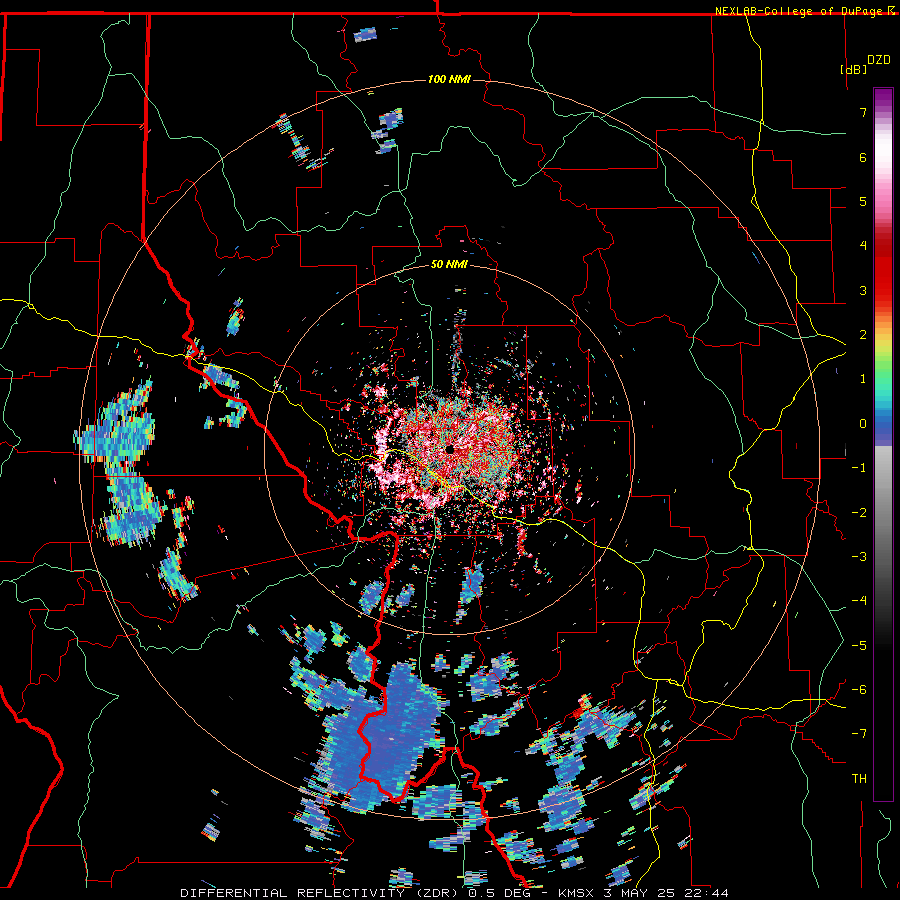Click the 0 value on color scale

point(863,424)
